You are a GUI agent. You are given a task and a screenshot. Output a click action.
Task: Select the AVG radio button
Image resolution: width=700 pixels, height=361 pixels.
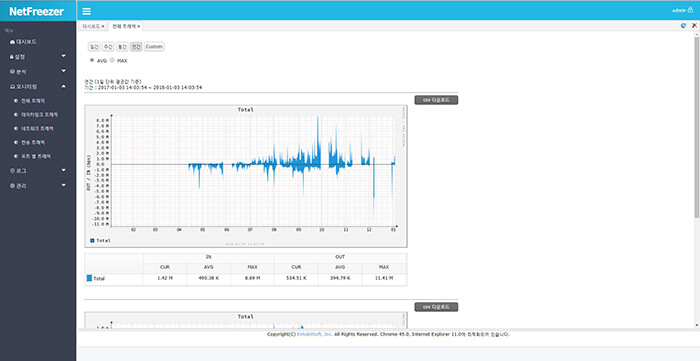tap(92, 60)
